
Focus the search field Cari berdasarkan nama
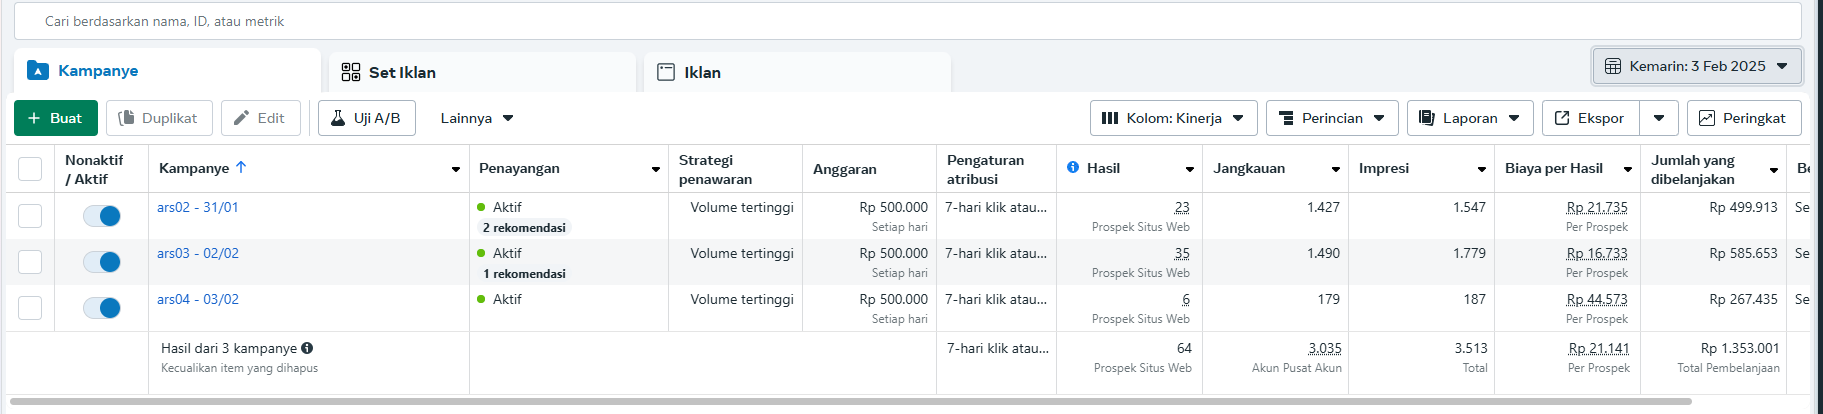(x=900, y=21)
